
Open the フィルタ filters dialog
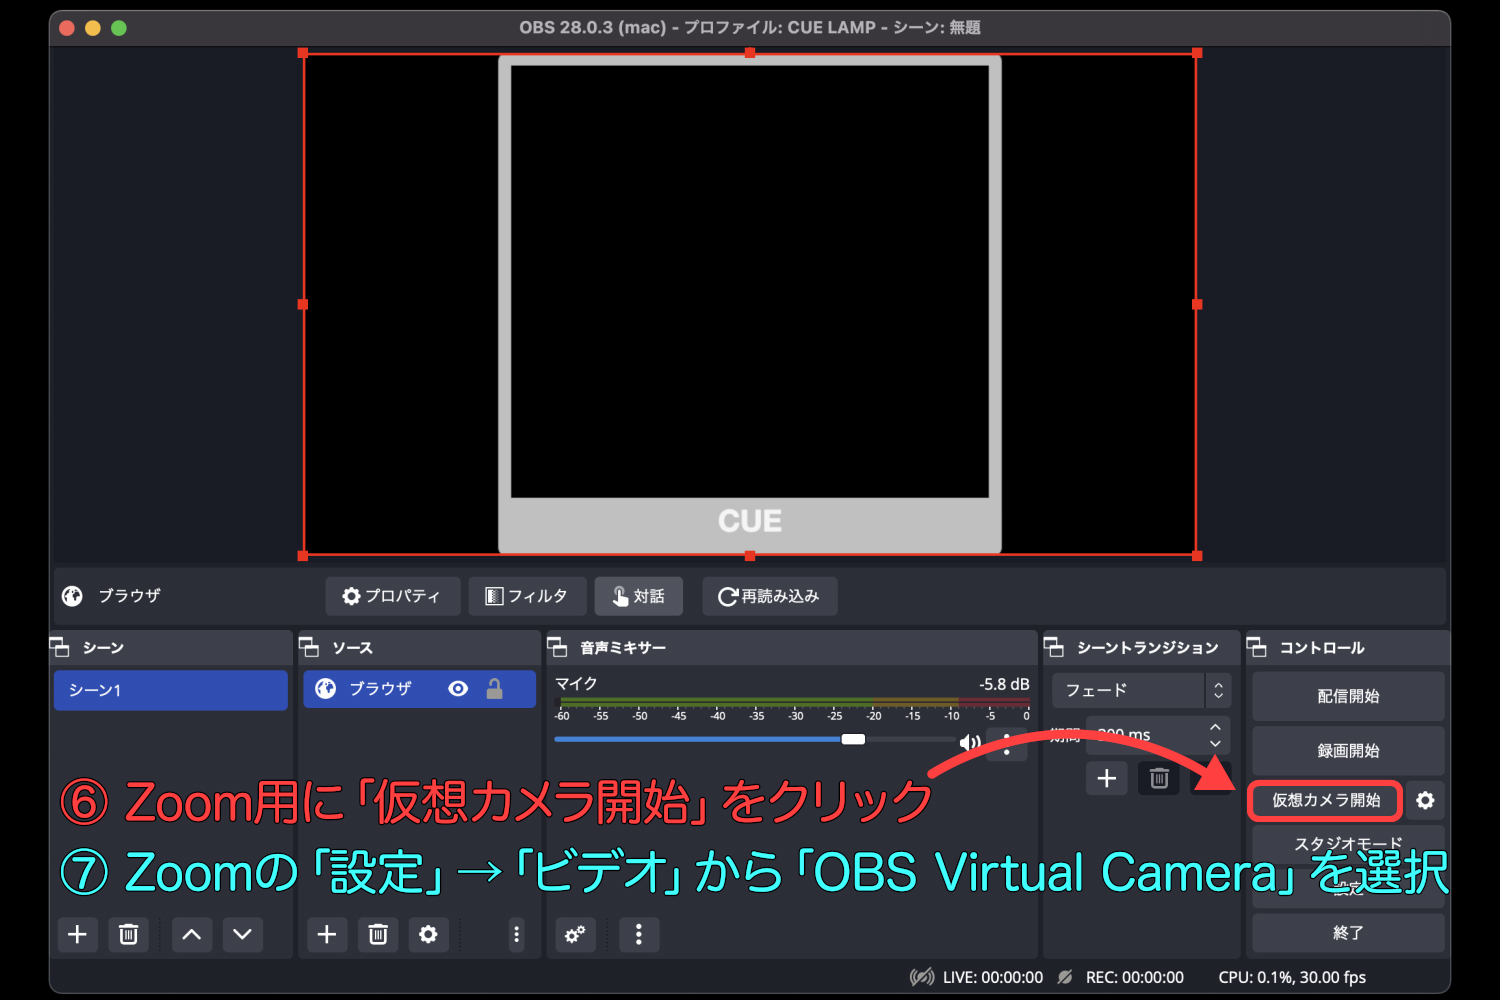527,596
